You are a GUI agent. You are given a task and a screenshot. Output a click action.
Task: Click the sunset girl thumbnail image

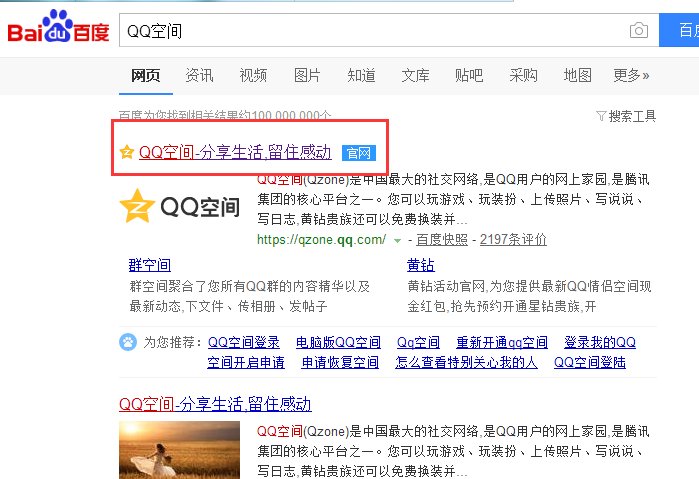tap(179, 450)
